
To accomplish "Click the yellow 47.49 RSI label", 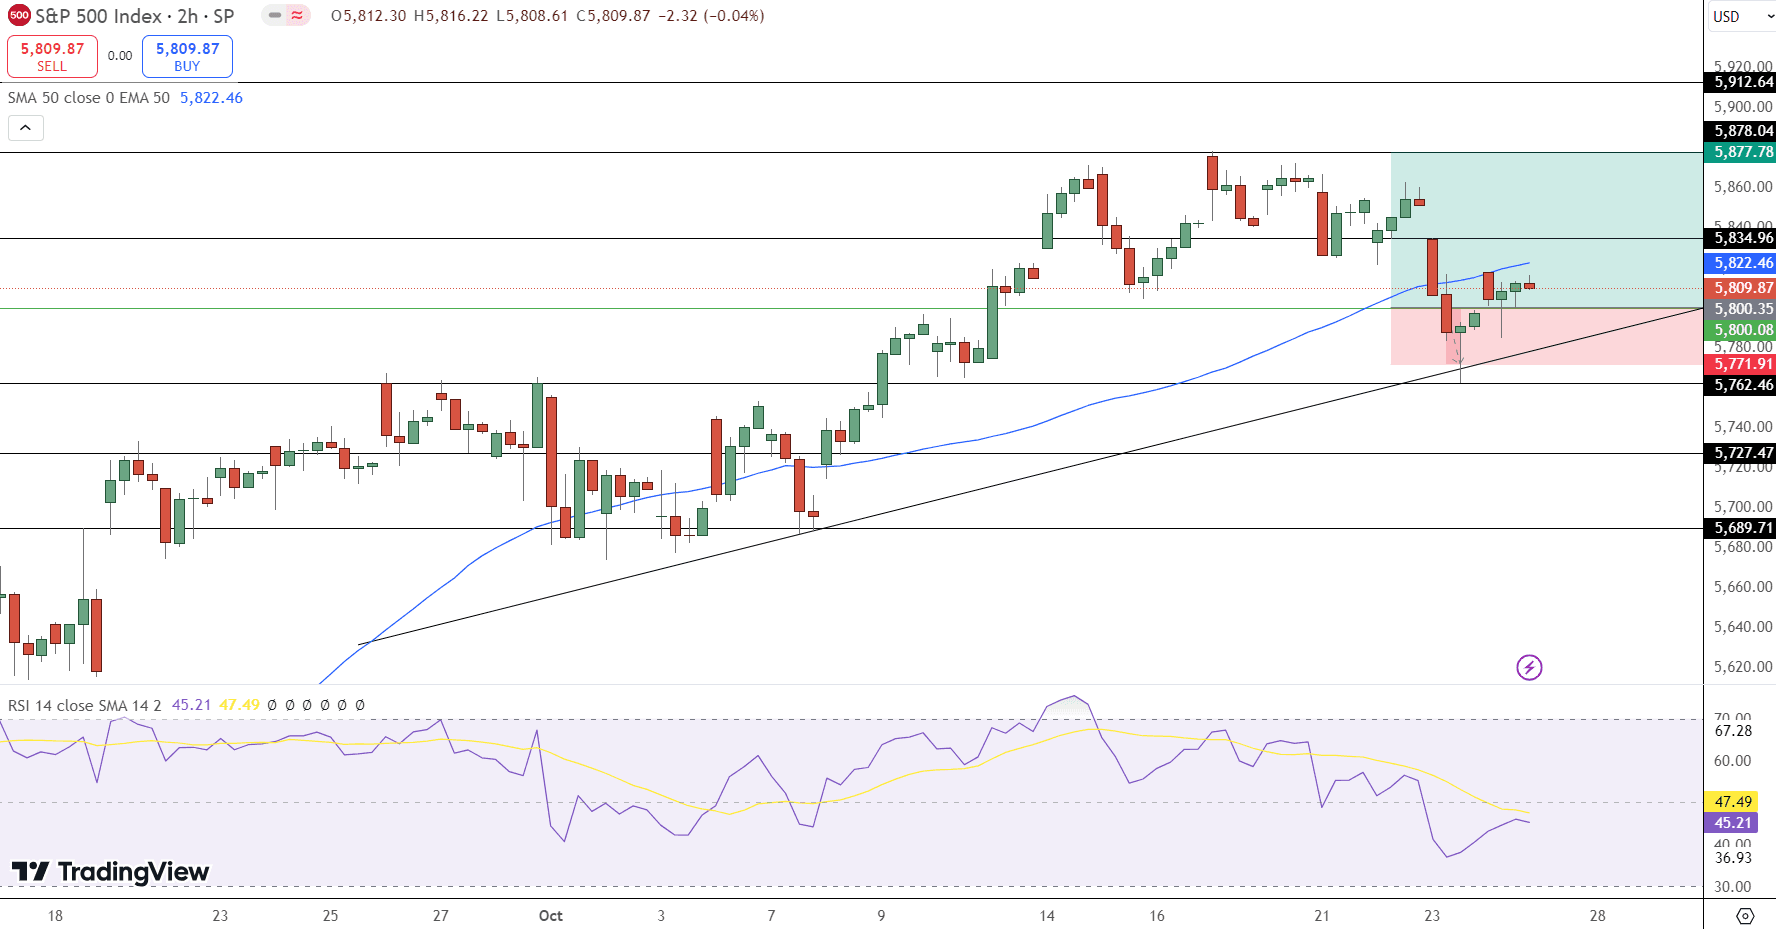I will (1732, 802).
